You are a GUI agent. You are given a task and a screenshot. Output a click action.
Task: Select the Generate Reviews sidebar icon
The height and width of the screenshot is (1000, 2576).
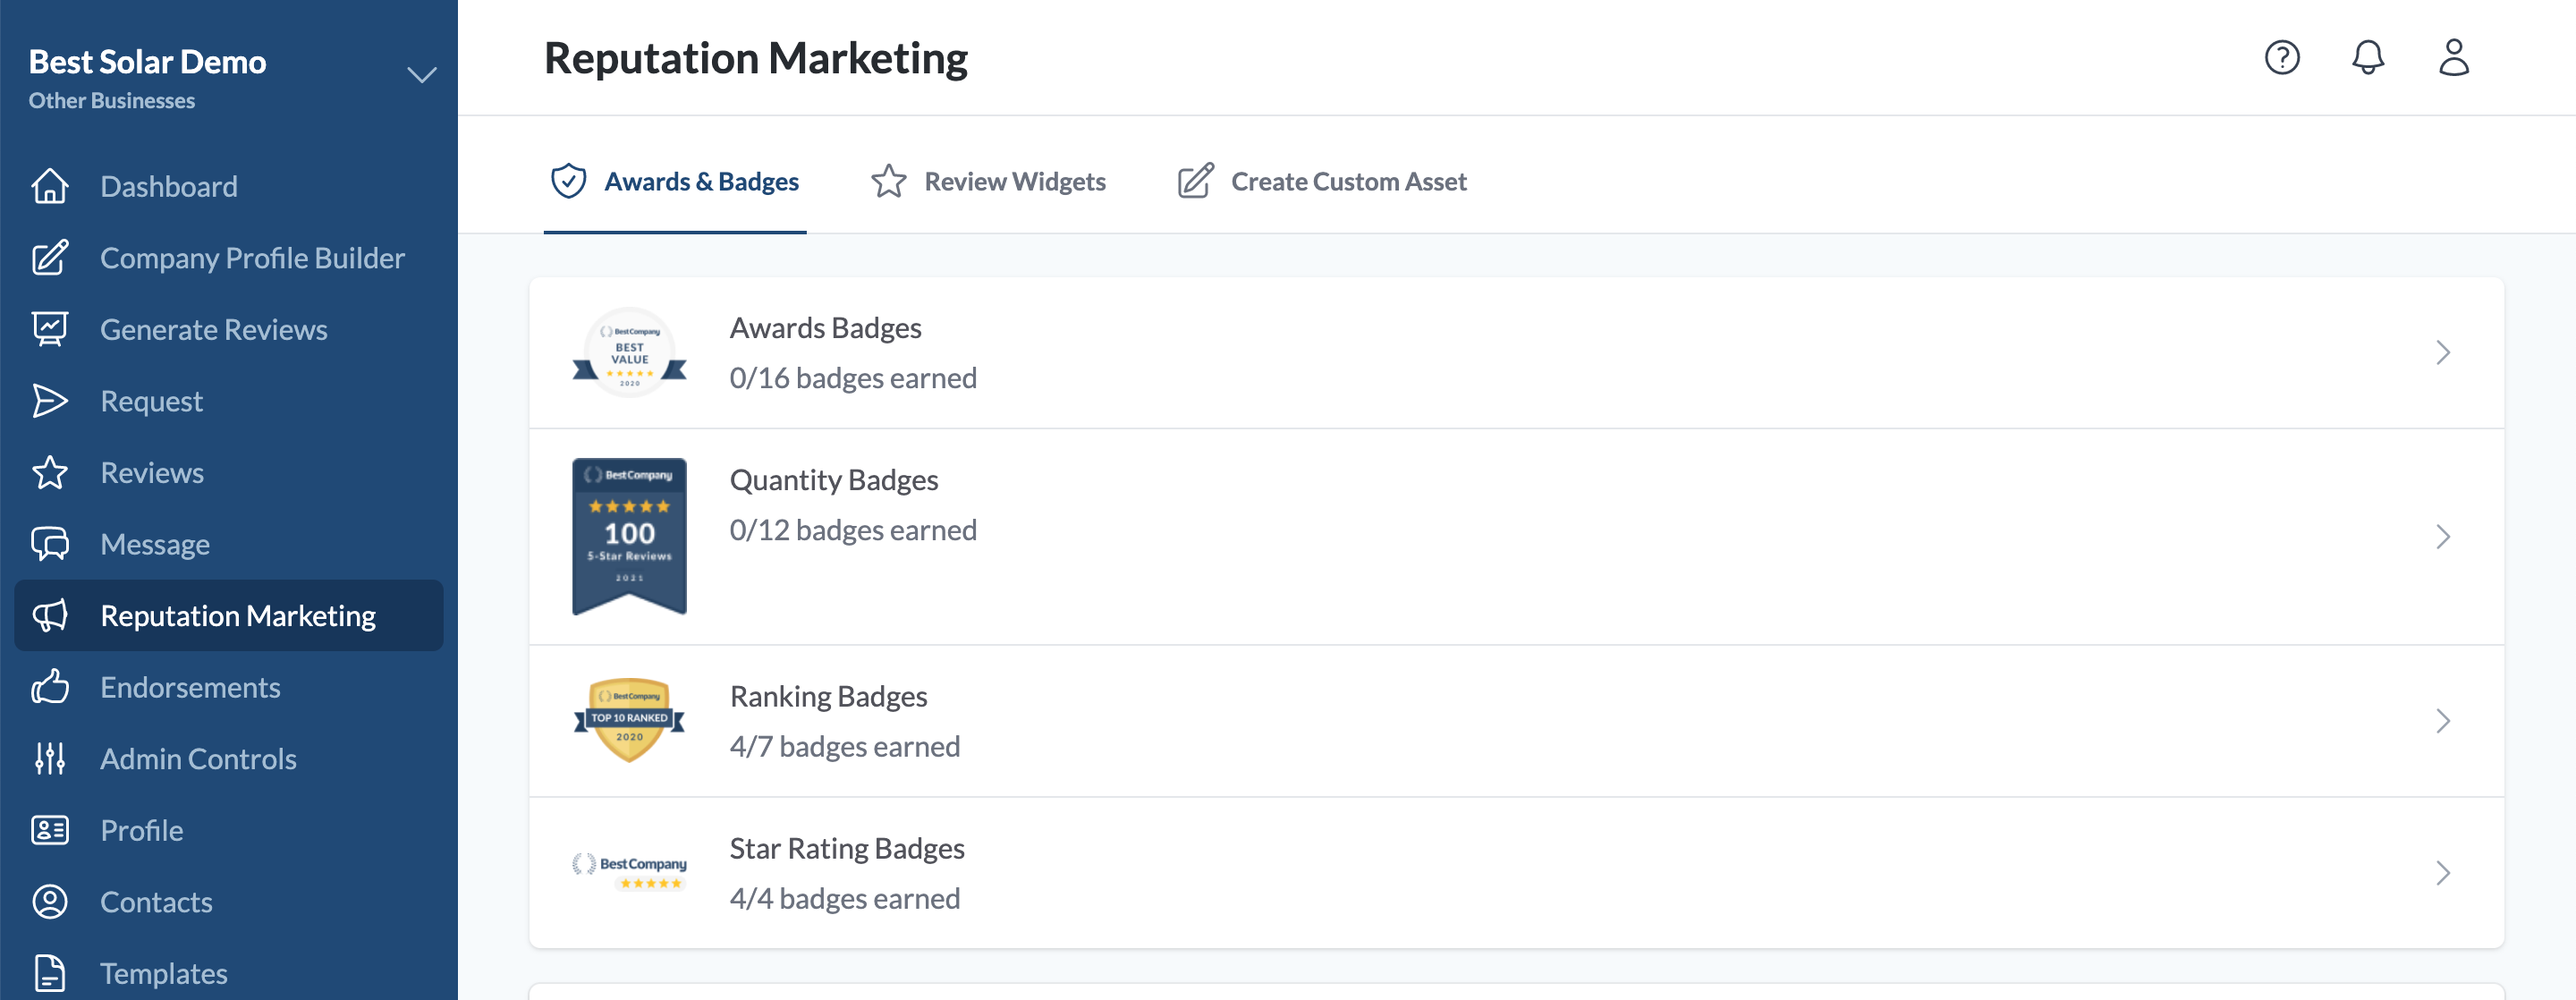(50, 329)
